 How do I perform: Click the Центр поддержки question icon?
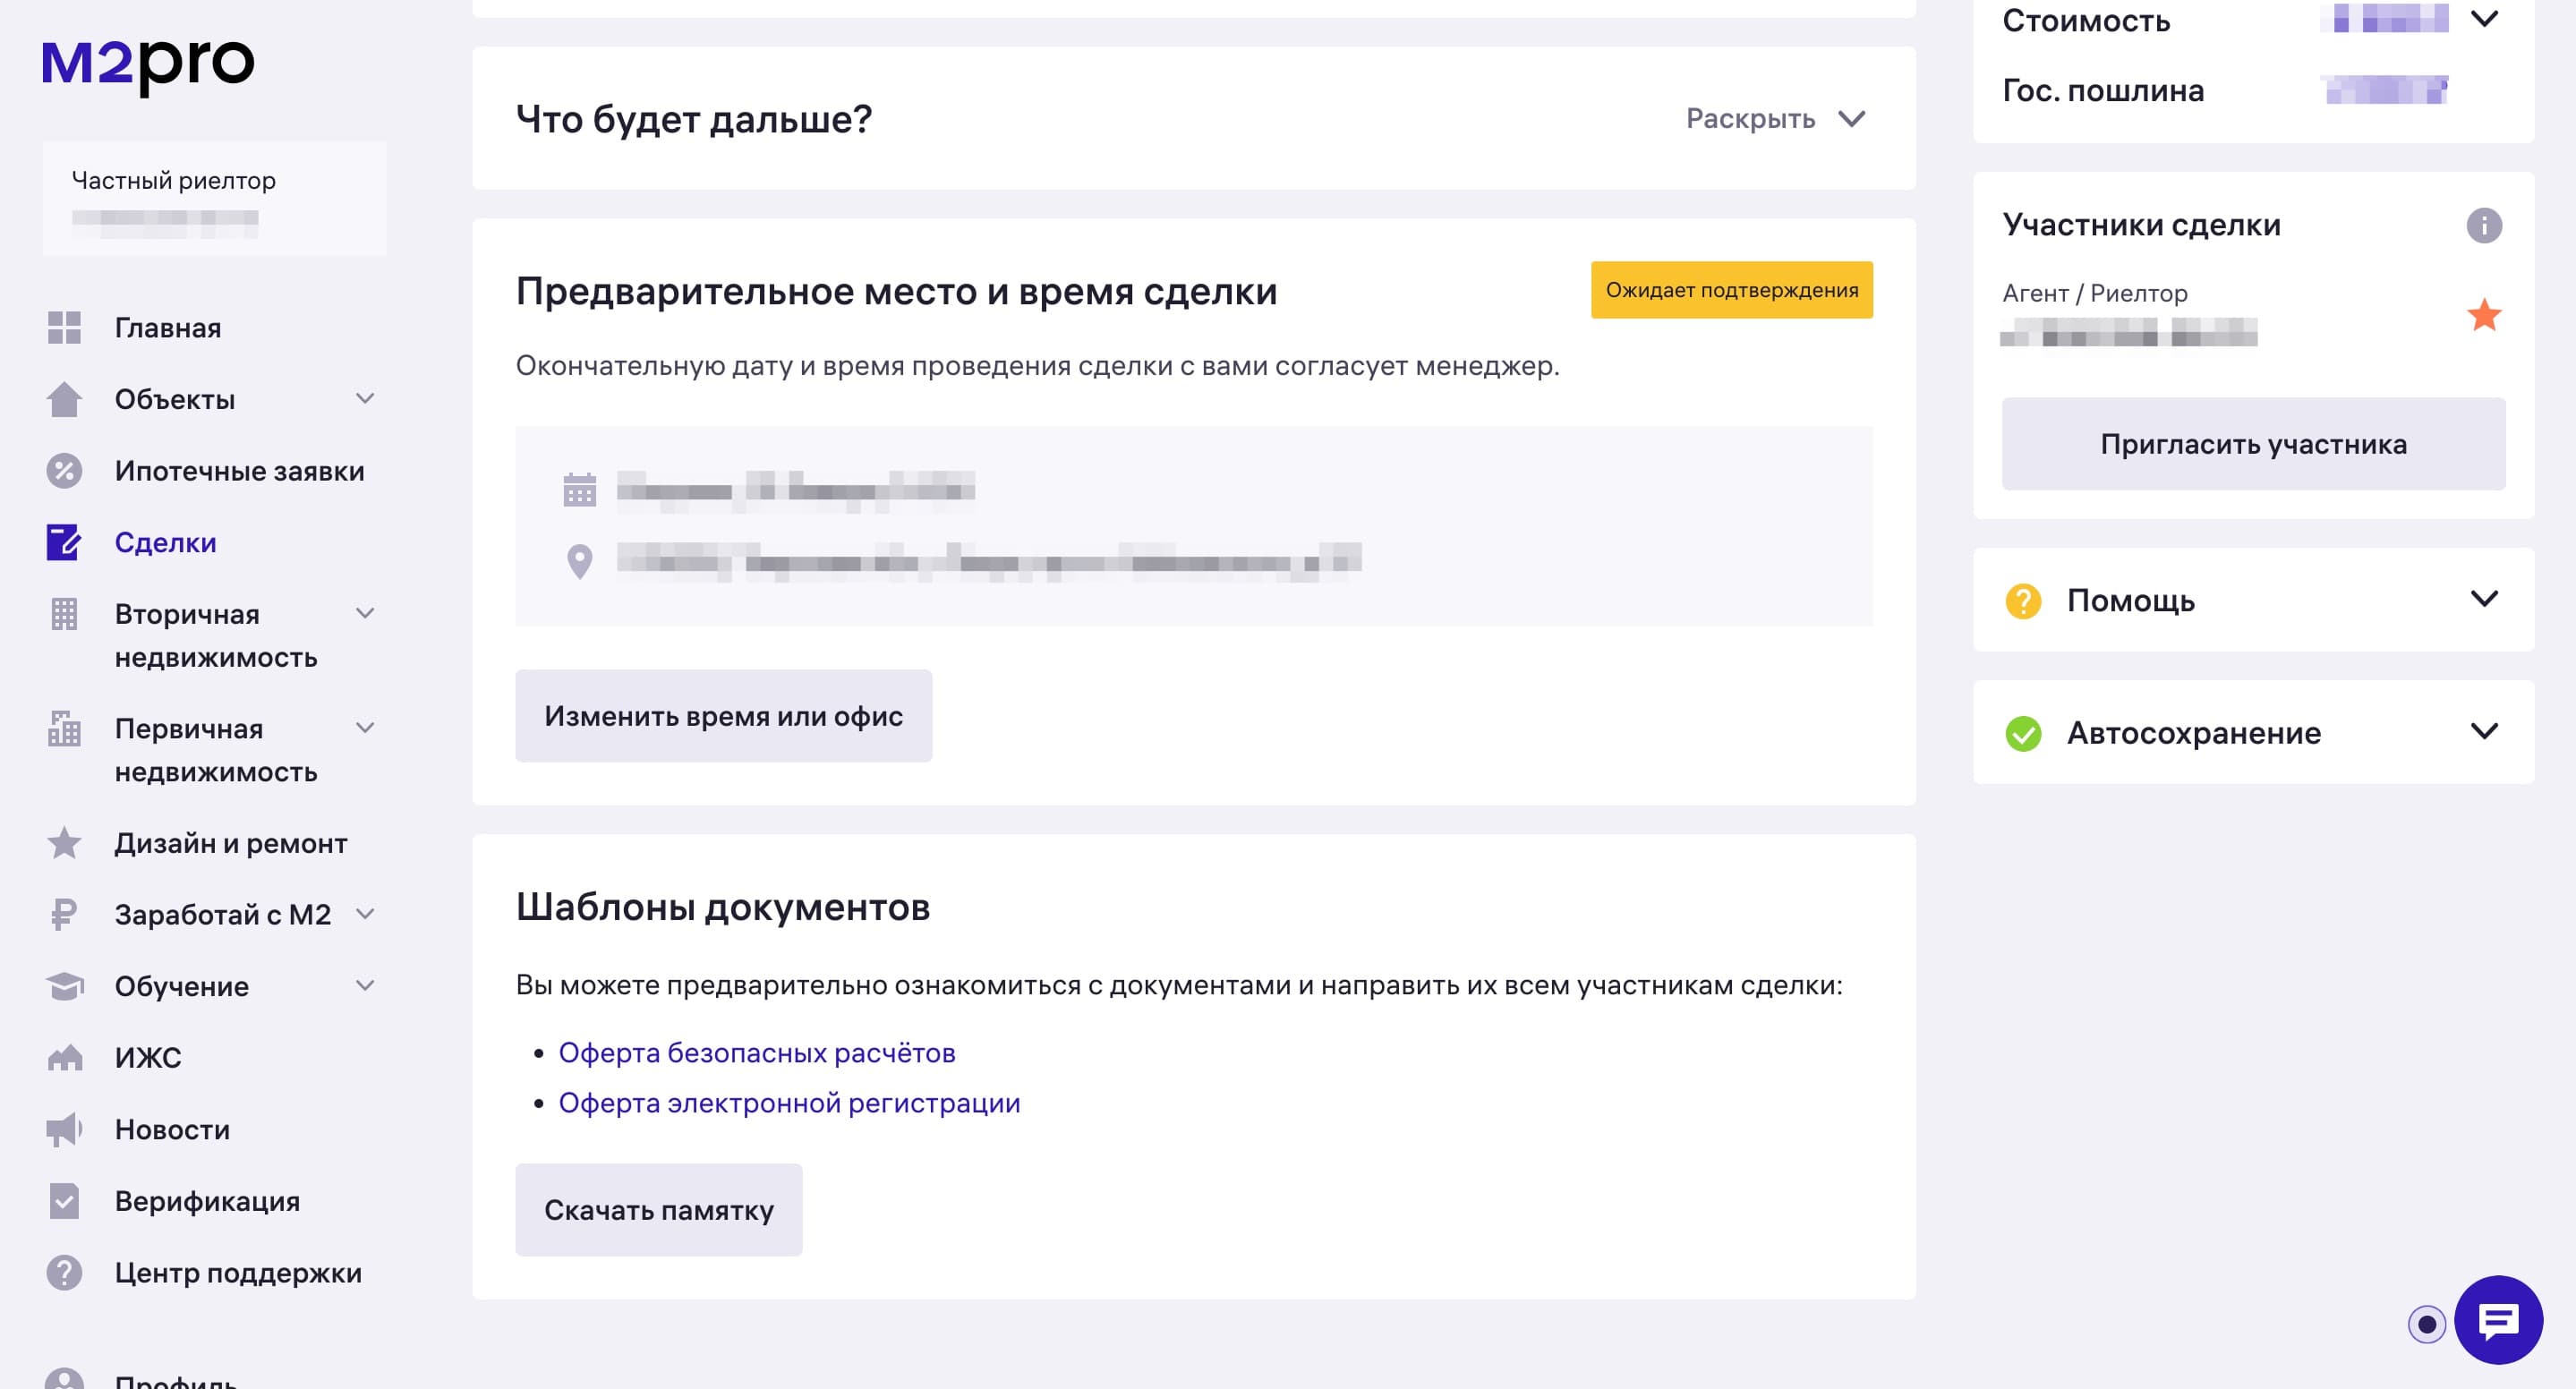[64, 1273]
